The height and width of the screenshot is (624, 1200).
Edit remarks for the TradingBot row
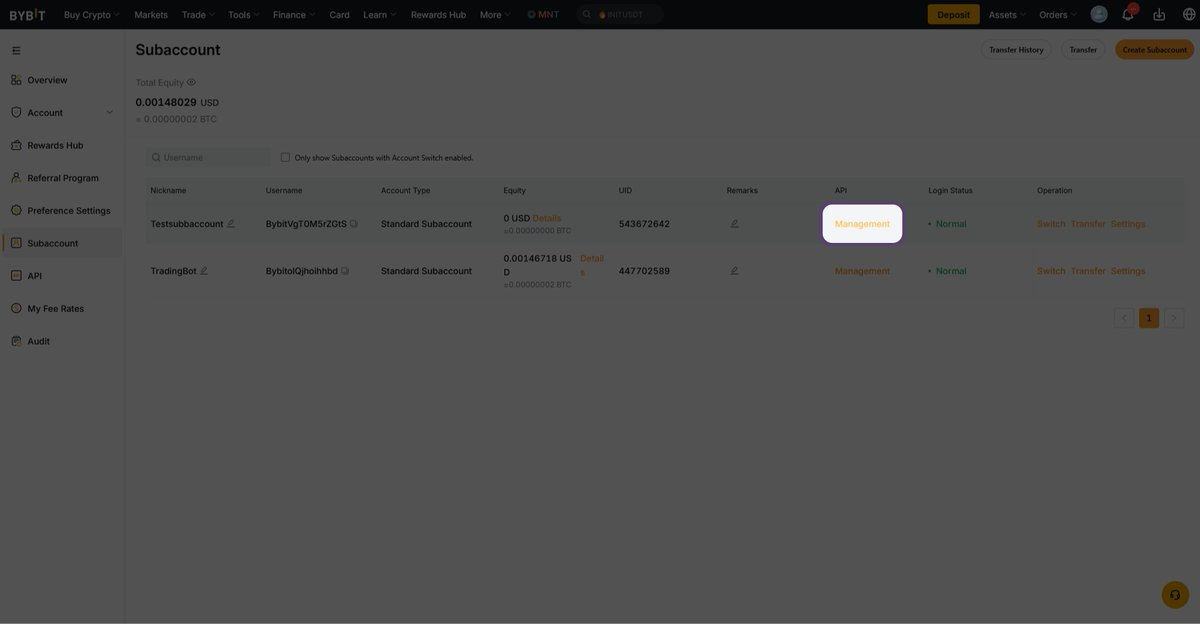click(x=734, y=271)
